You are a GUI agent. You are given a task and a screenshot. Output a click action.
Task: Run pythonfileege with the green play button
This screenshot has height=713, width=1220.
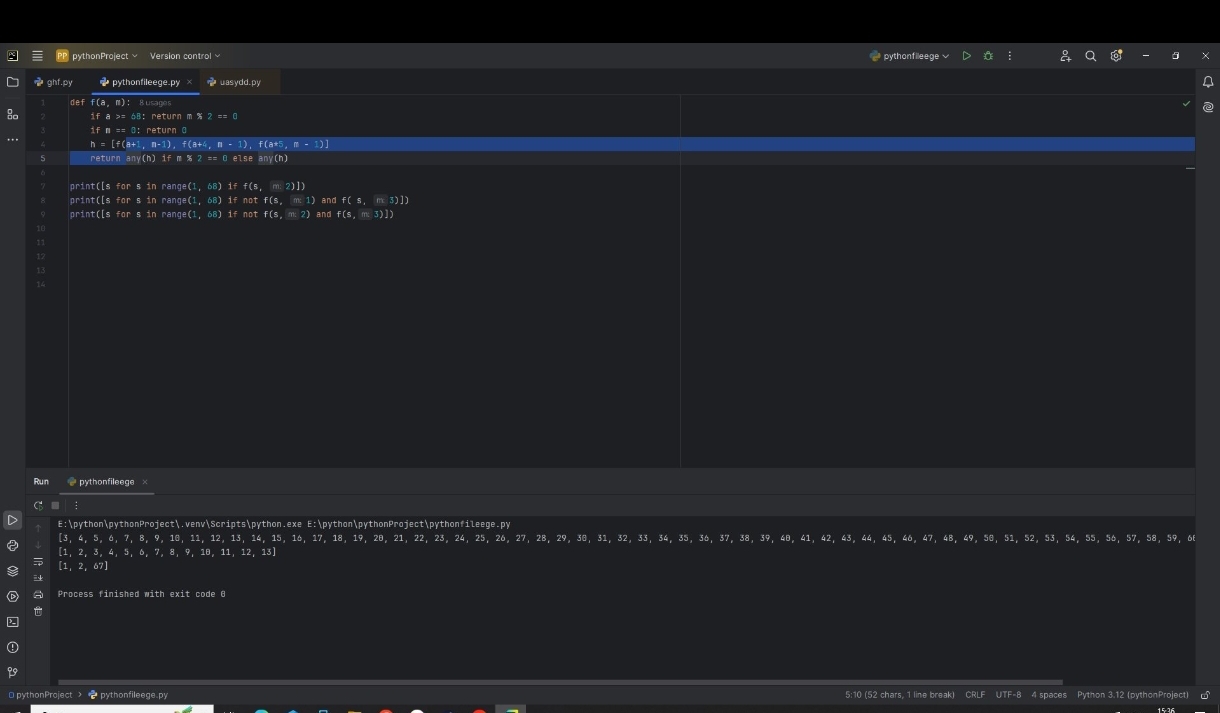tap(966, 56)
